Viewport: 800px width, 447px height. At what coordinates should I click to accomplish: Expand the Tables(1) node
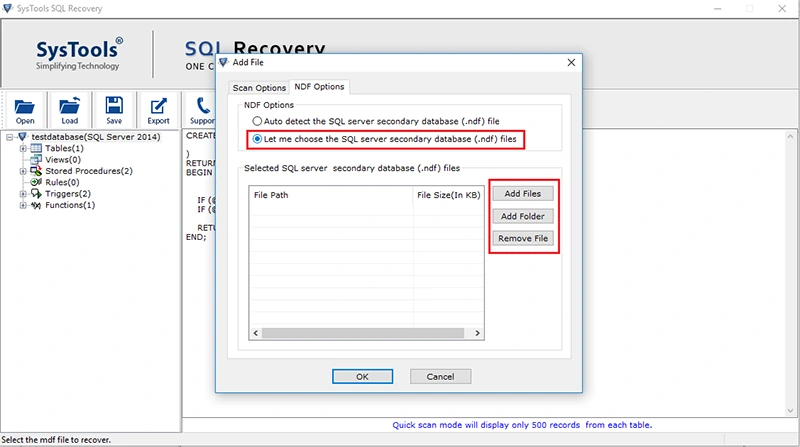coord(23,148)
